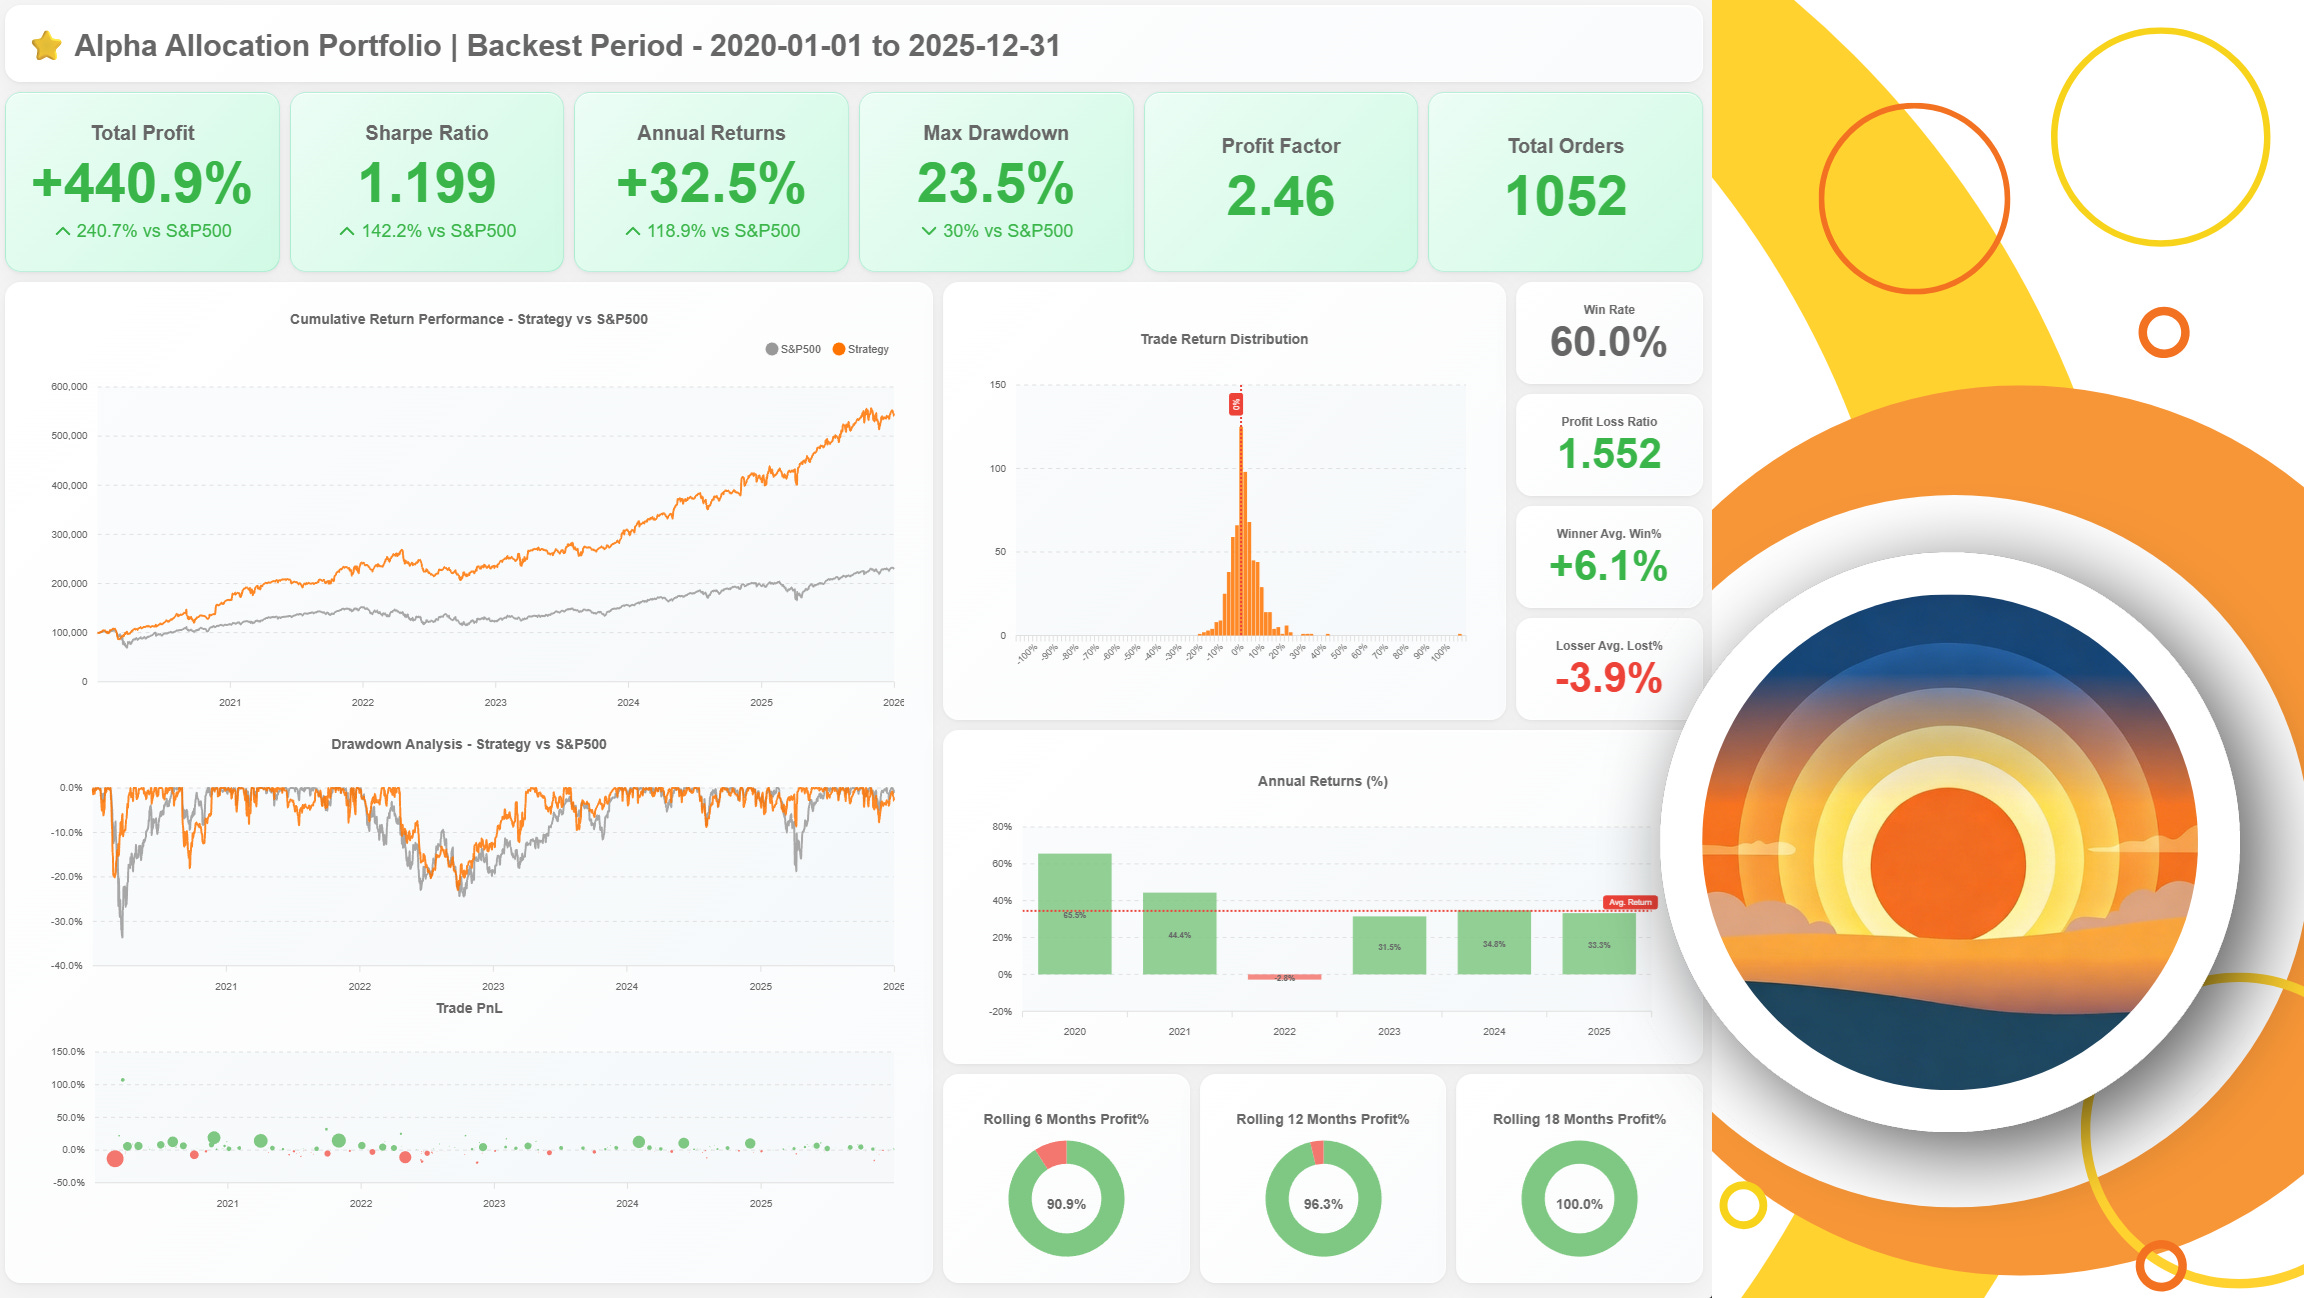The height and width of the screenshot is (1298, 2304).
Task: Click the large red trade bubble in Trade PnL
Action: point(115,1158)
